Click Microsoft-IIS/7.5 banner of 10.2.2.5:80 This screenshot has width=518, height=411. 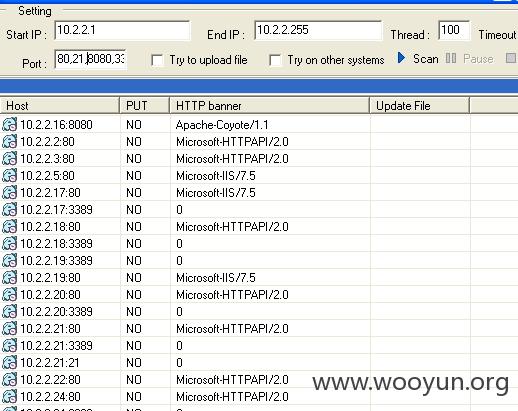216,176
